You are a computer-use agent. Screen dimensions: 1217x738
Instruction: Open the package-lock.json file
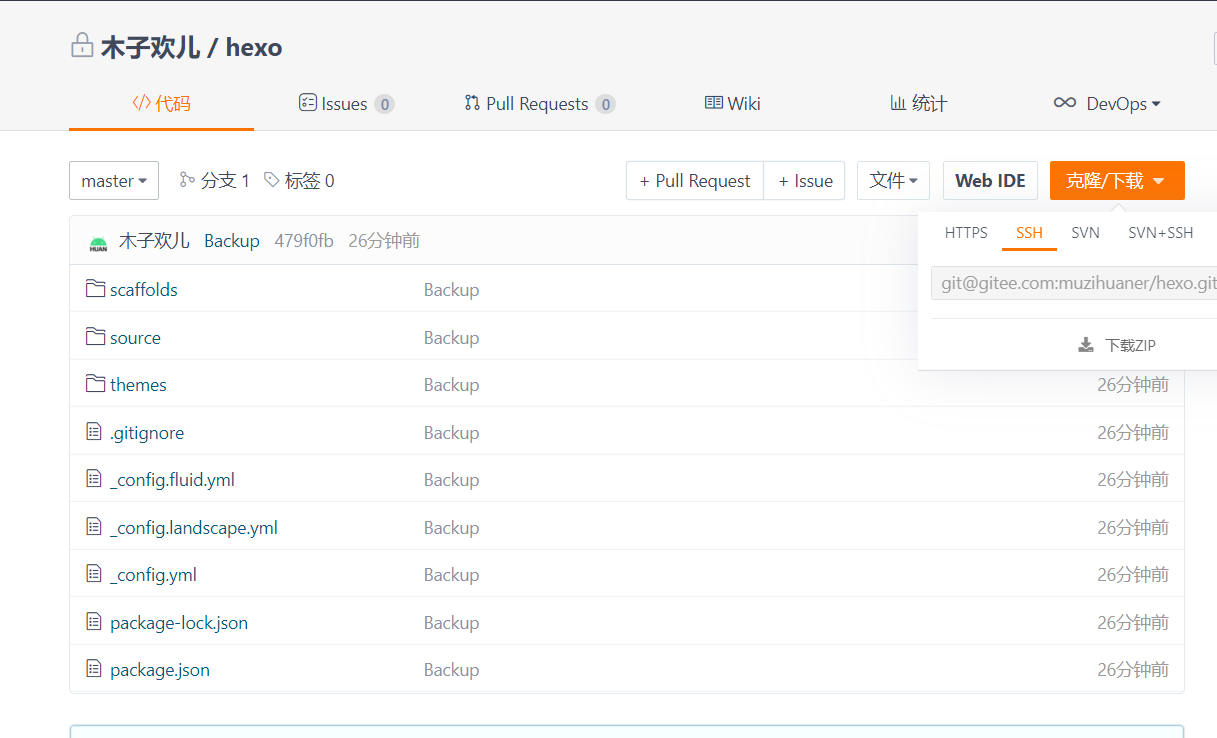(179, 623)
